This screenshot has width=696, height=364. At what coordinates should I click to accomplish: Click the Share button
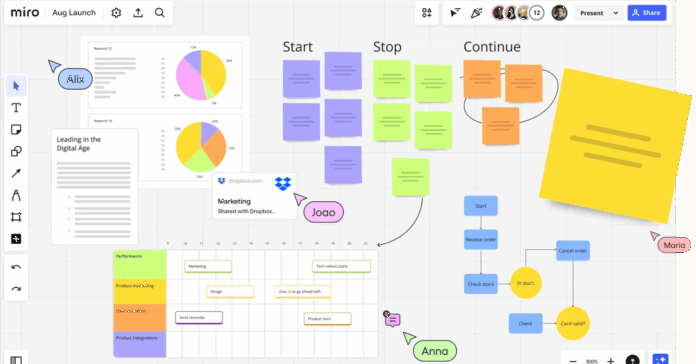647,13
